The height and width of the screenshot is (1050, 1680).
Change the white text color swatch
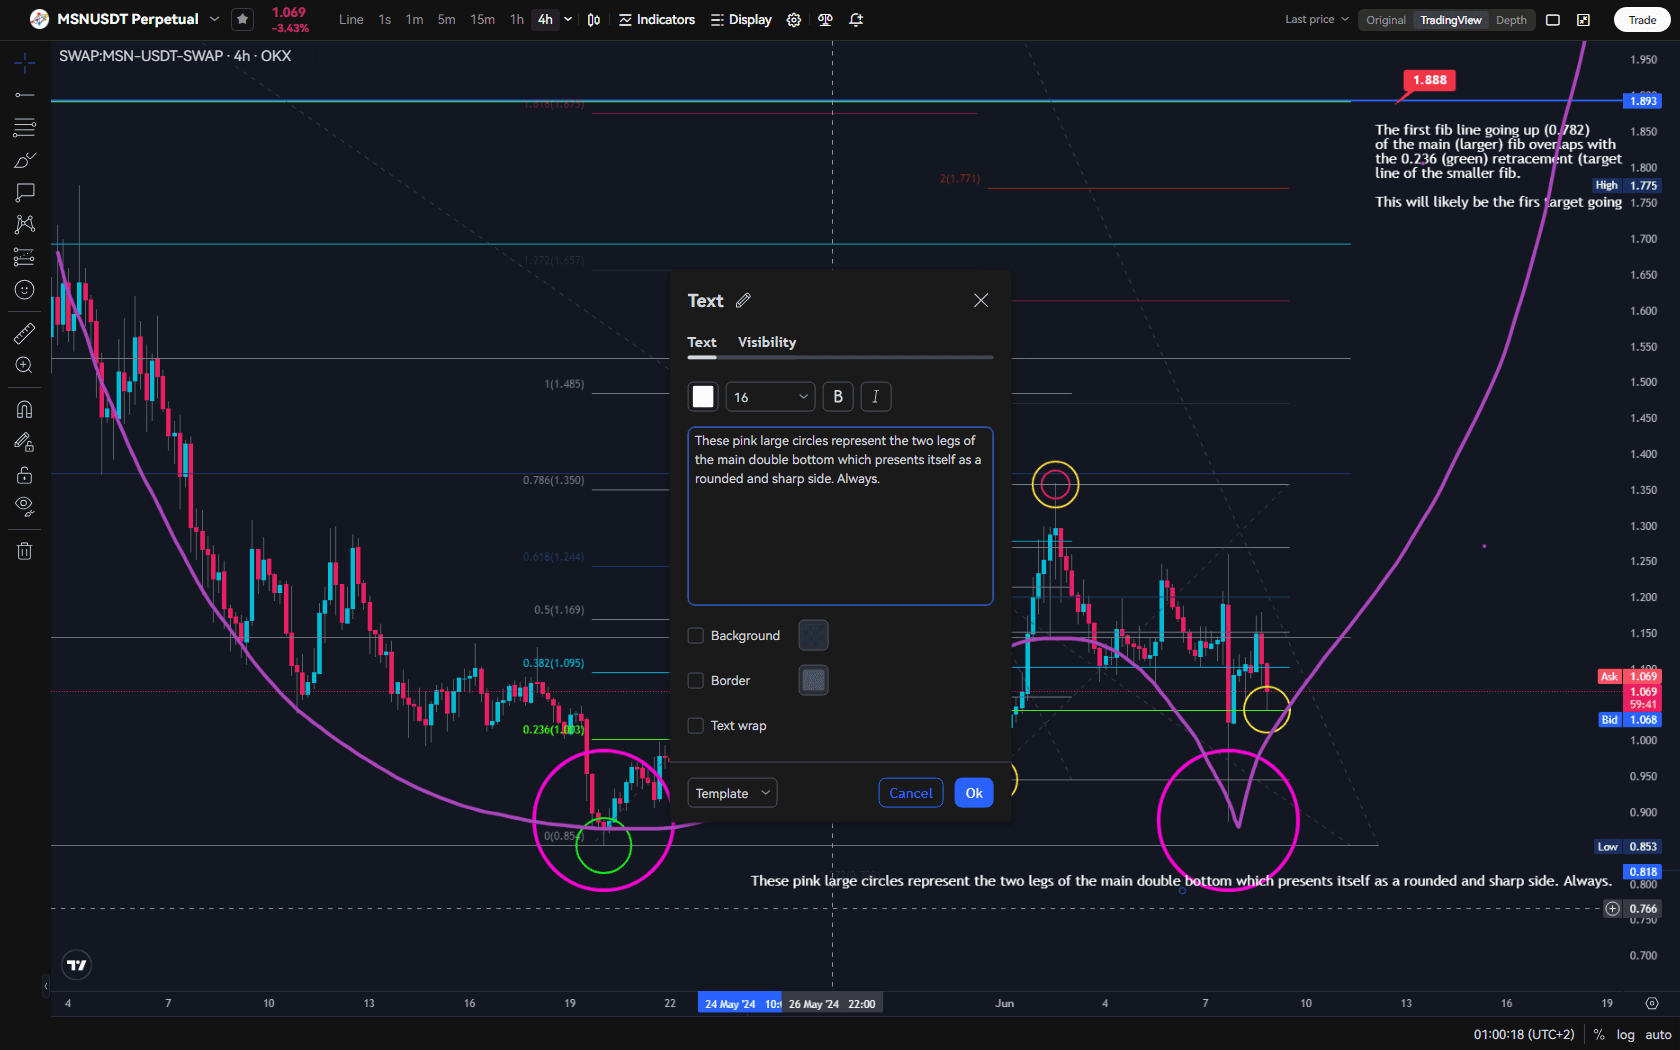tap(703, 397)
